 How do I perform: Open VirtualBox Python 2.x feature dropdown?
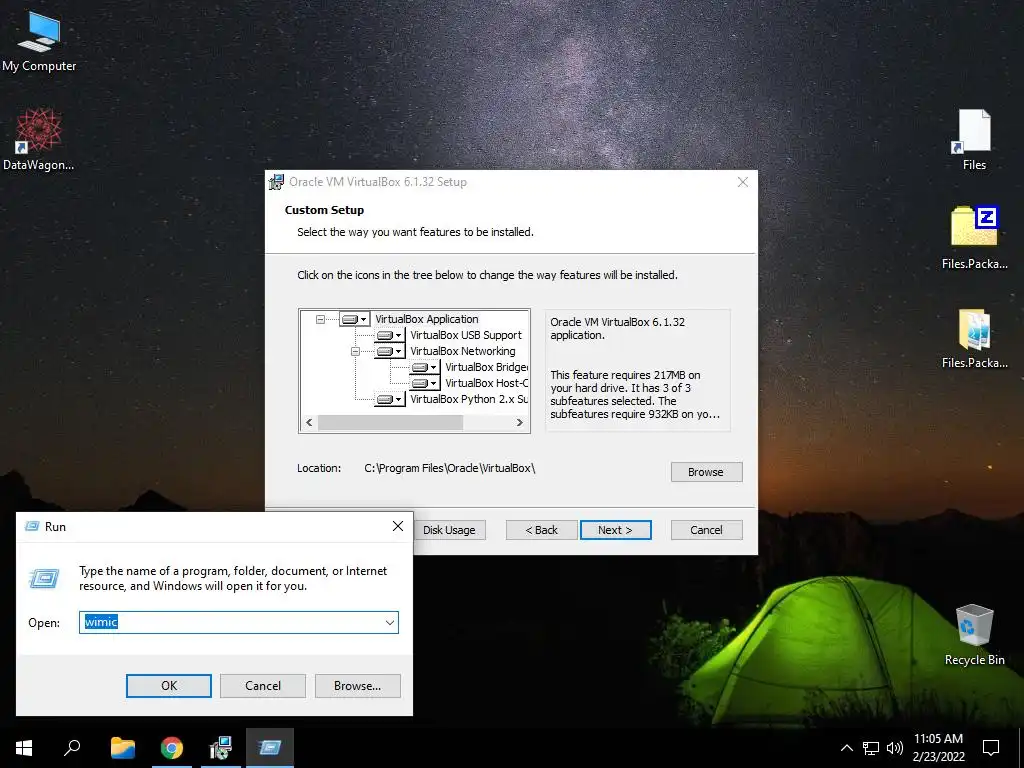point(390,399)
